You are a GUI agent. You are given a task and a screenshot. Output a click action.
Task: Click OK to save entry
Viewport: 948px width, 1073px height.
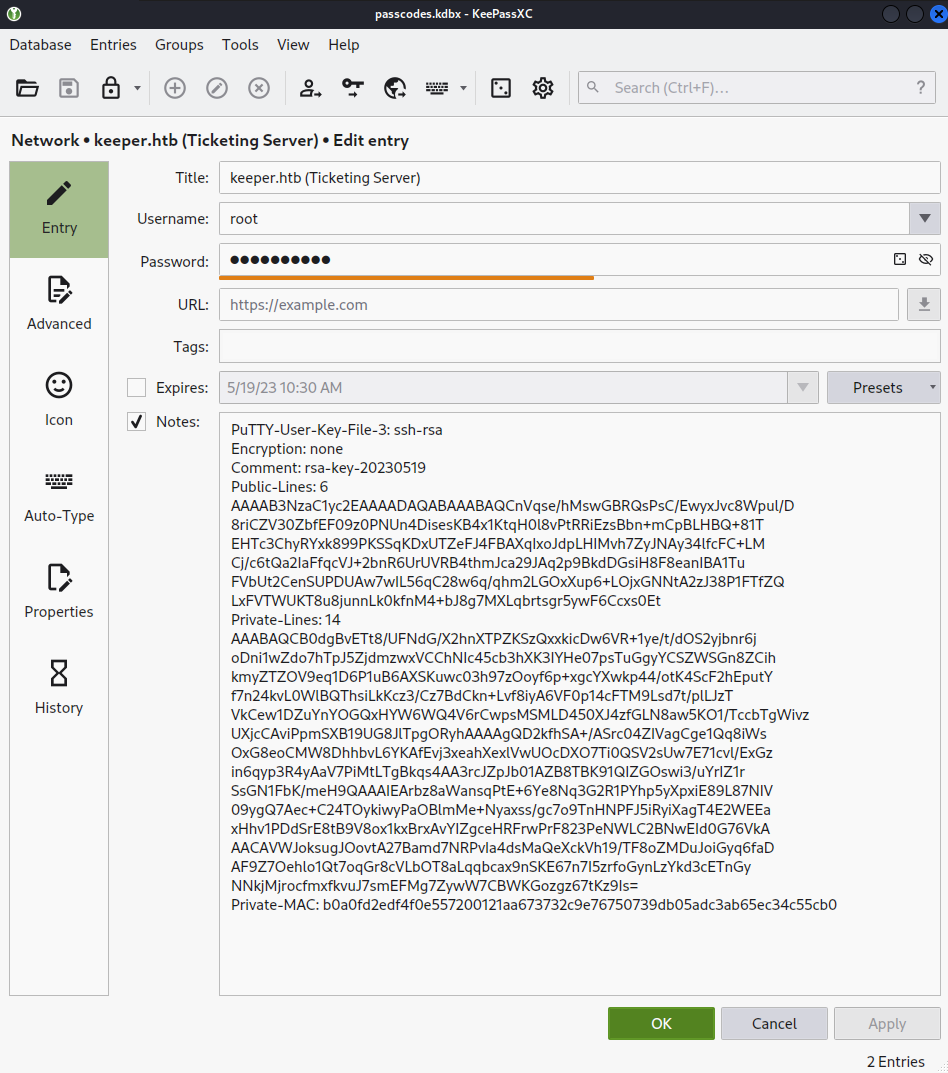click(x=661, y=1024)
